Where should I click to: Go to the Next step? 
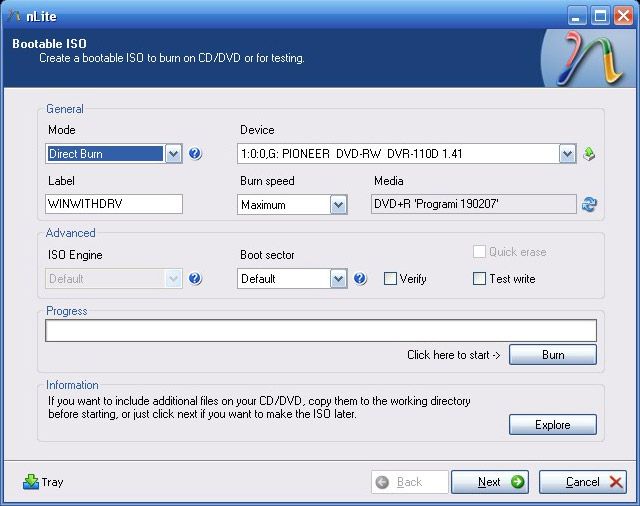[489, 482]
